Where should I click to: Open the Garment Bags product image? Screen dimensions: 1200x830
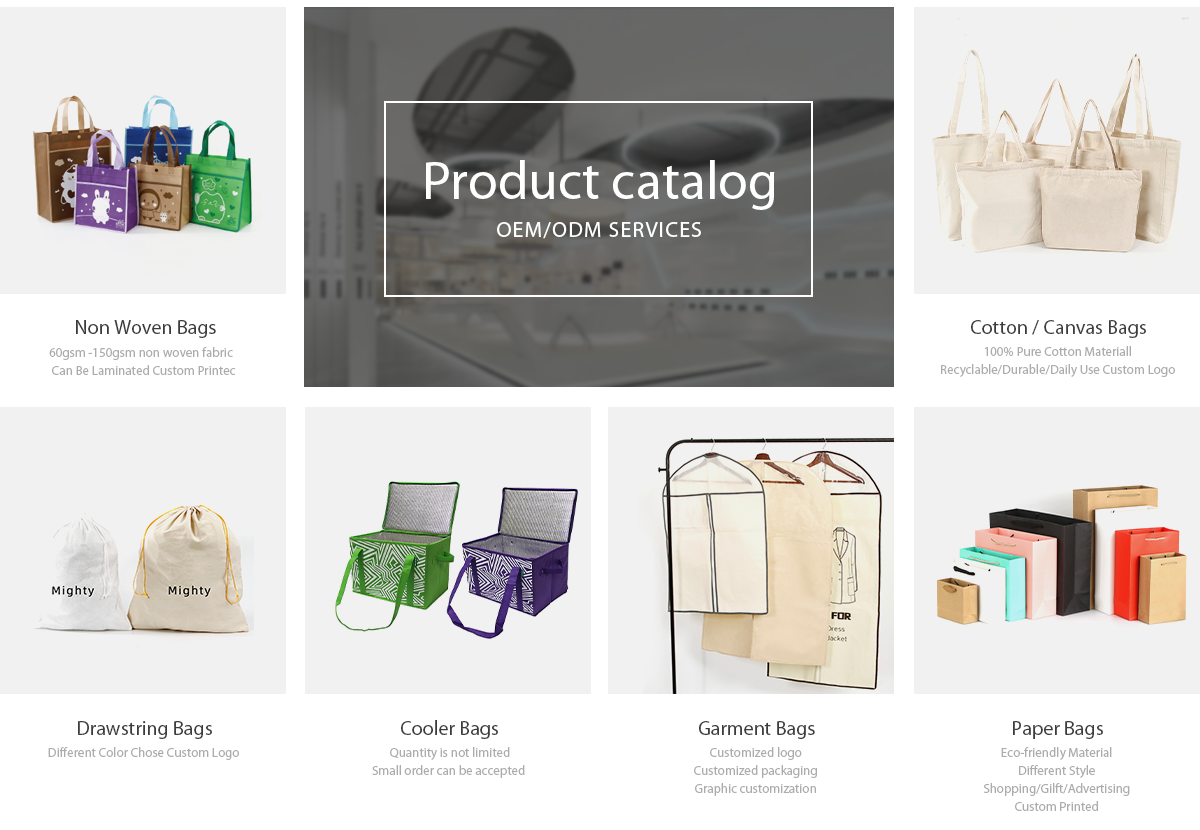(751, 550)
